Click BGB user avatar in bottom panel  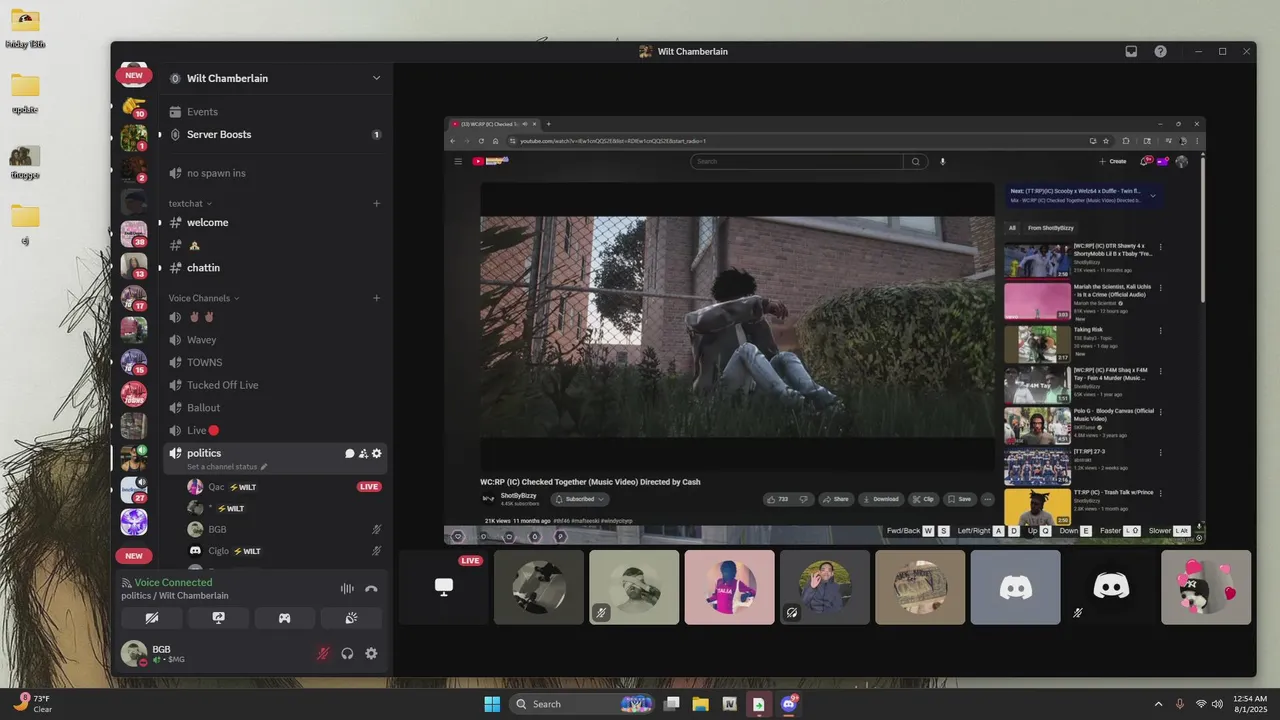133,654
